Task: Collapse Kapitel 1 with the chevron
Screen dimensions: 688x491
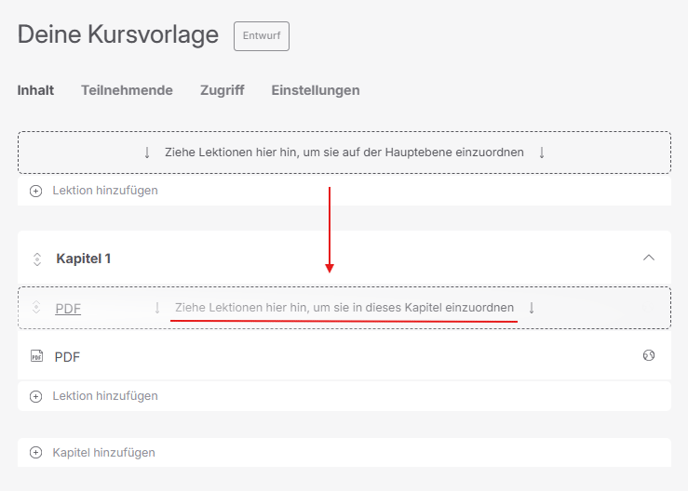Action: 649,258
